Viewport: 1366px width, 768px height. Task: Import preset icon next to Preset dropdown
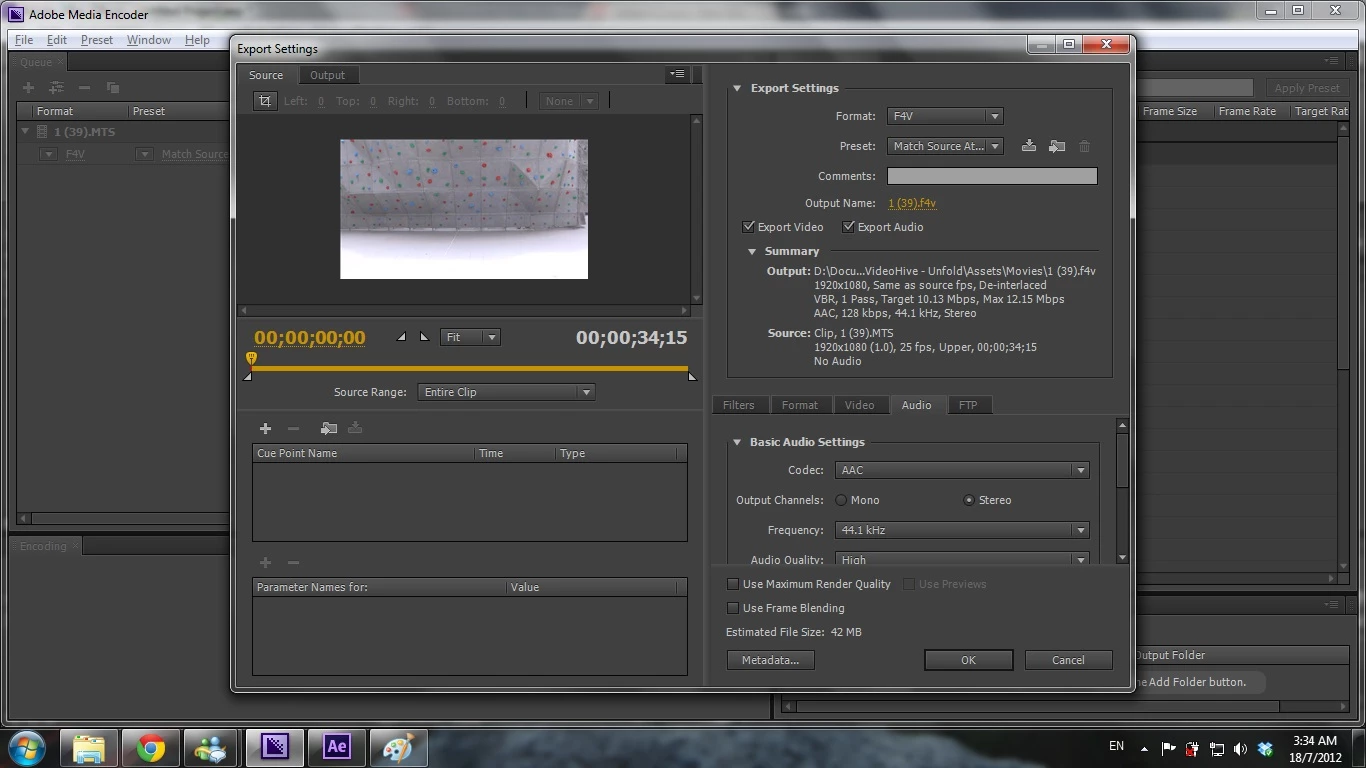pyautogui.click(x=1056, y=146)
